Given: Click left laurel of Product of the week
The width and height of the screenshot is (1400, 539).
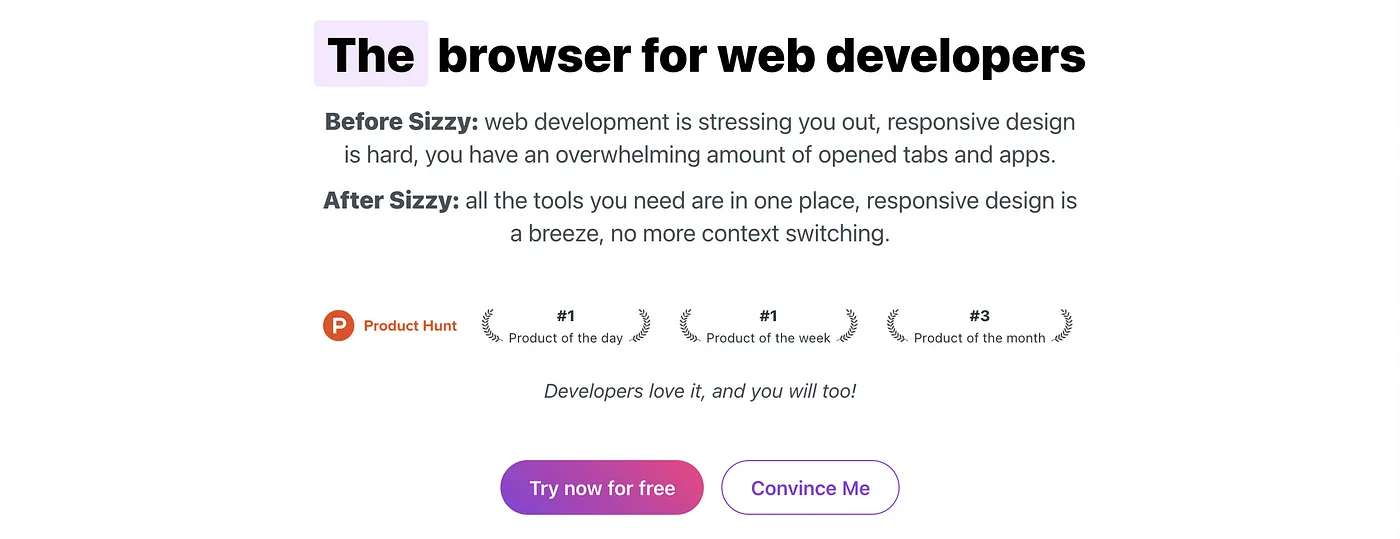Looking at the screenshot, I should 689,326.
